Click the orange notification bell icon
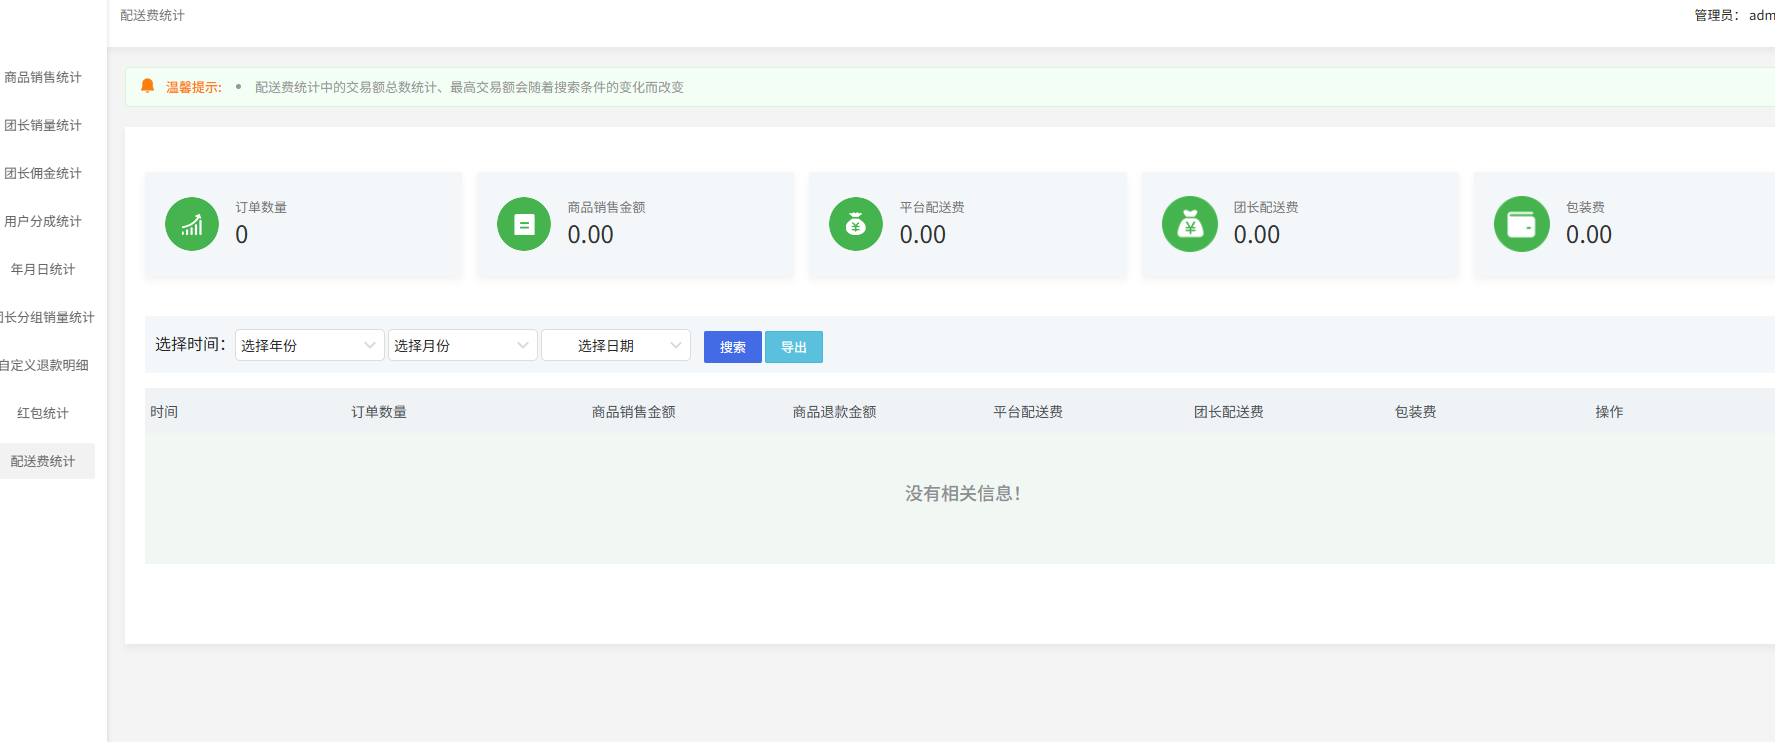The height and width of the screenshot is (742, 1775). pos(148,86)
